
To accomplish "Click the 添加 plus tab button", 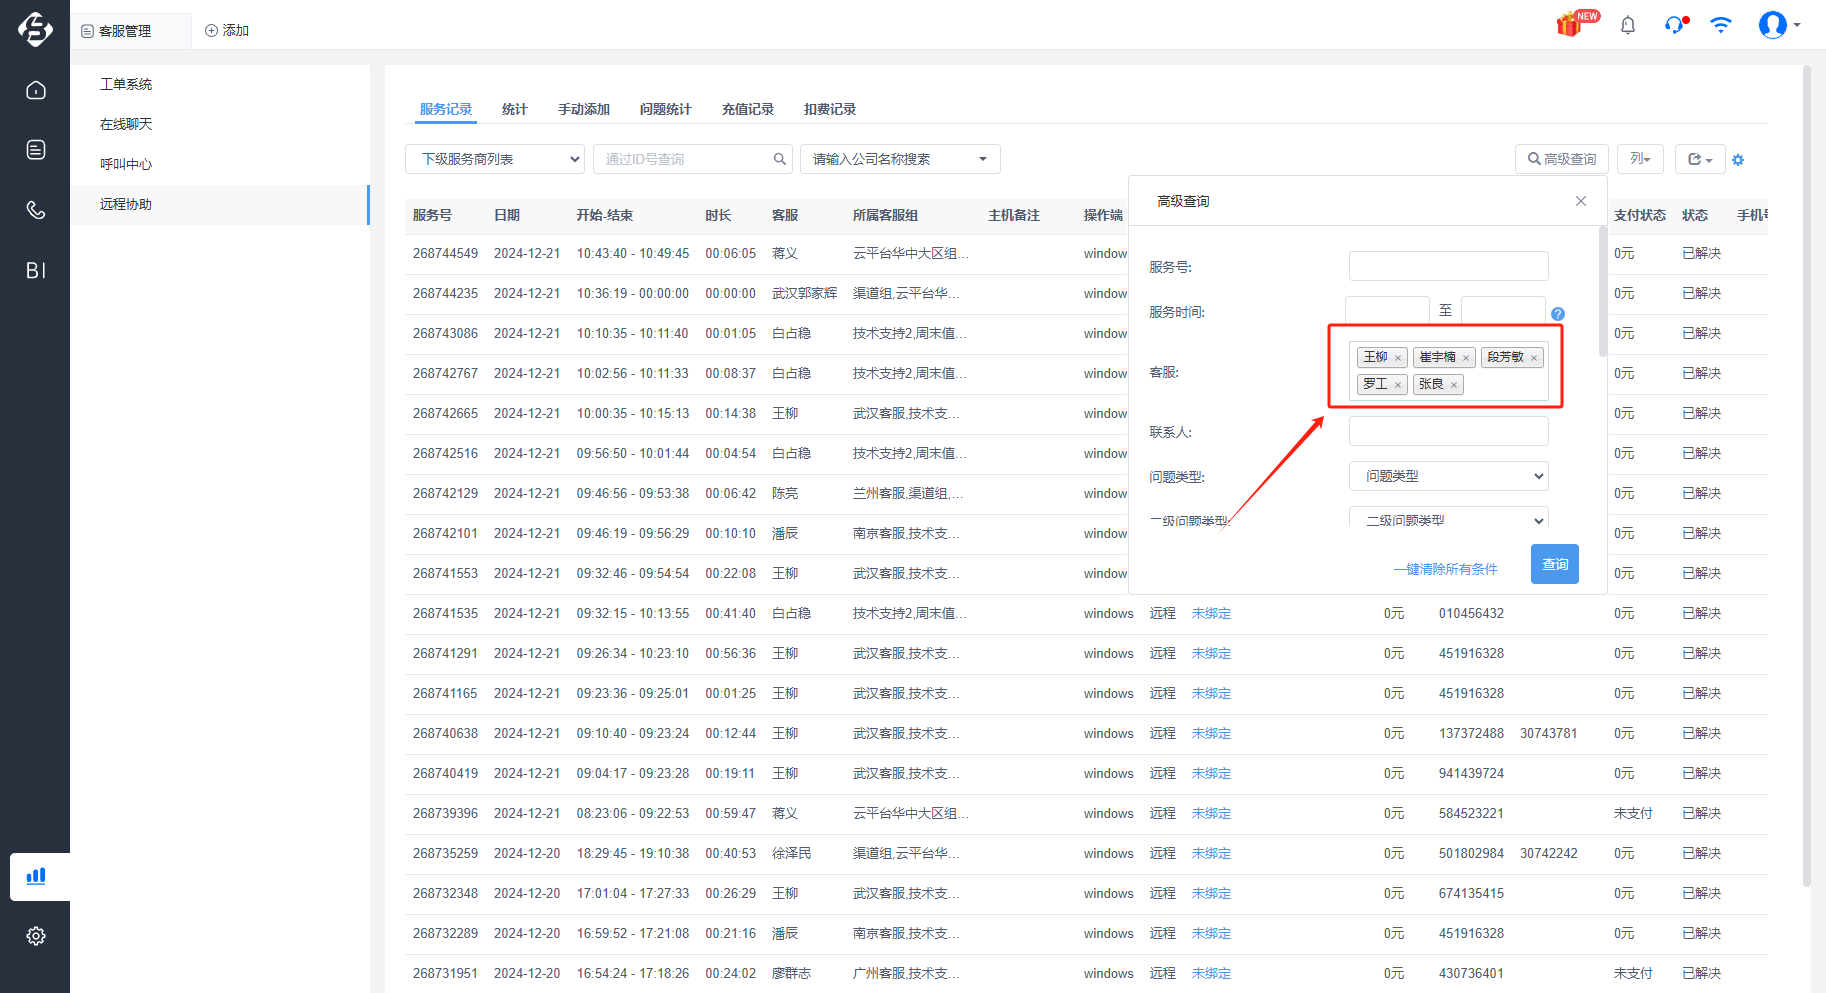I will tap(227, 31).
